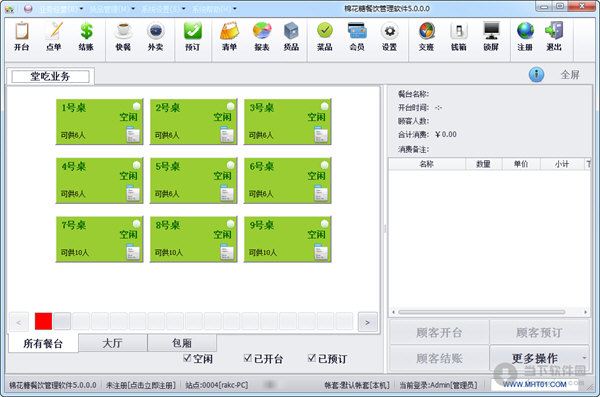Open the 货品管理(M) menu dropdown

112,9
